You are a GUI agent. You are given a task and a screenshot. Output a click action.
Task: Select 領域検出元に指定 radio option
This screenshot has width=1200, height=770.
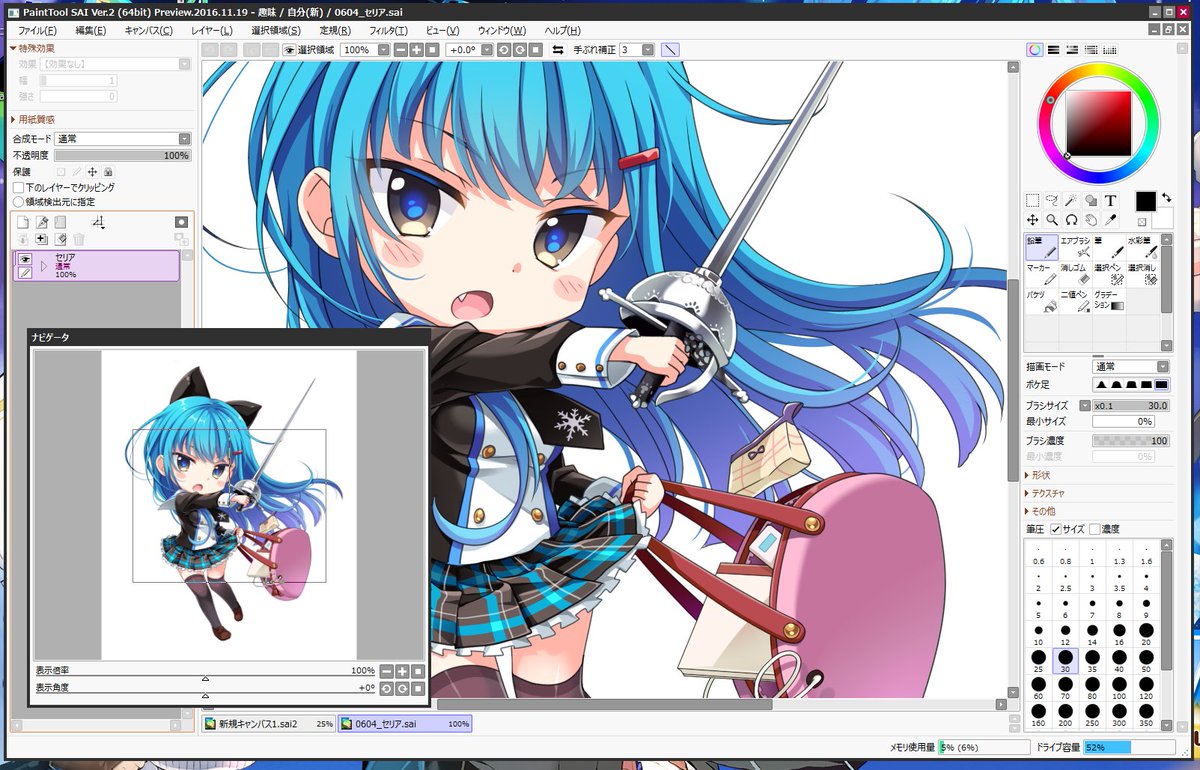pyautogui.click(x=18, y=201)
